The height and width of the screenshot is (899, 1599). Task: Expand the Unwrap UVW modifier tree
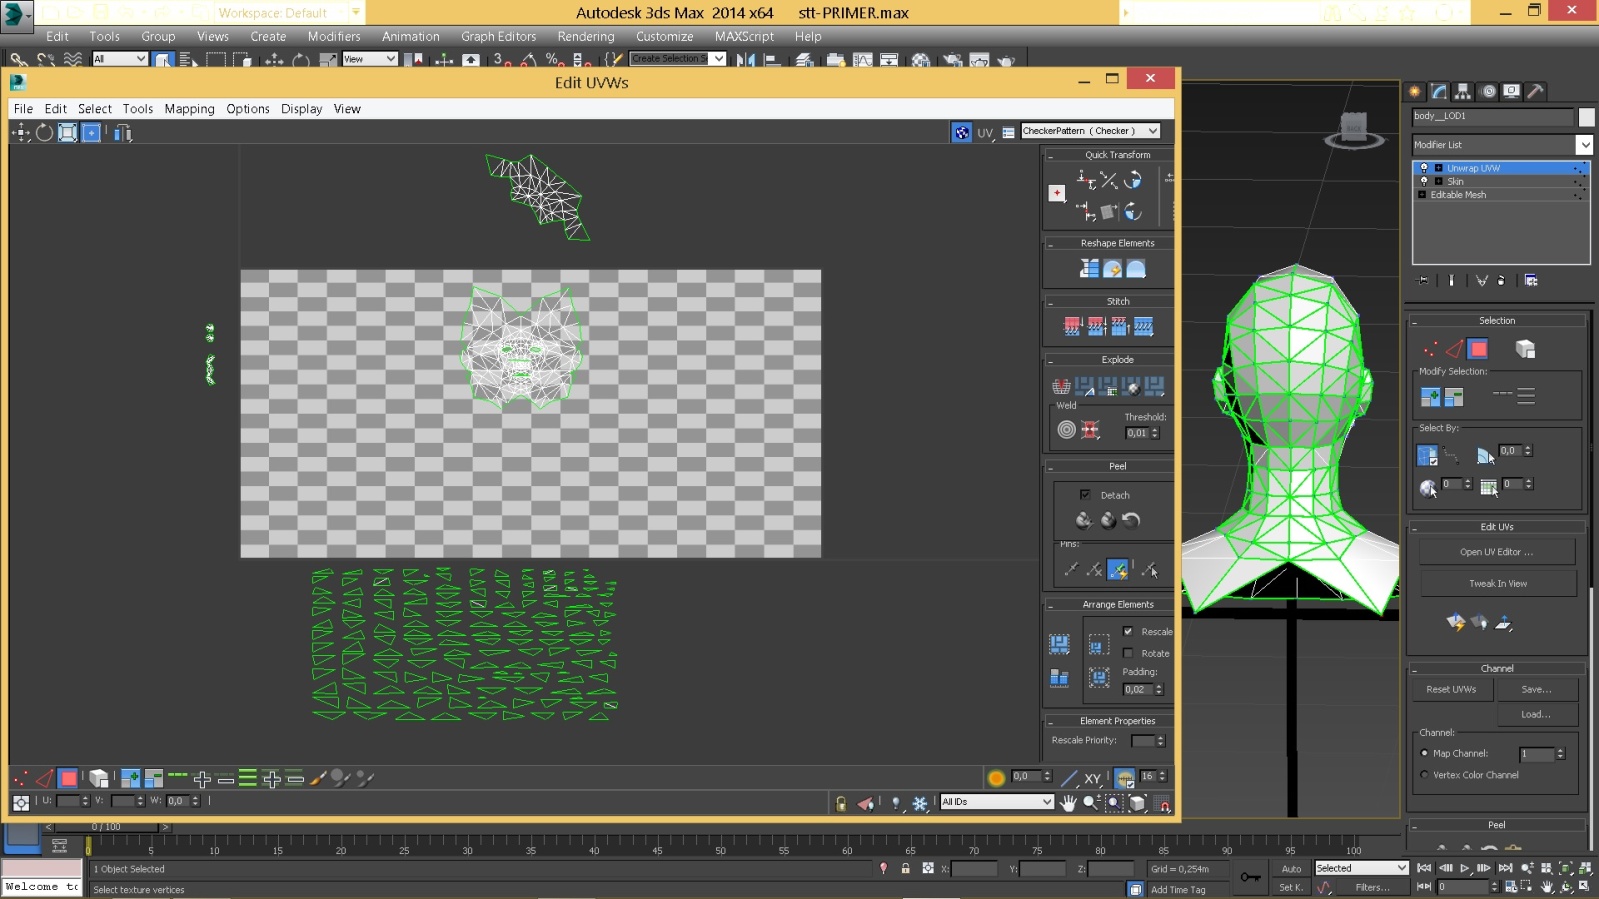point(1438,168)
